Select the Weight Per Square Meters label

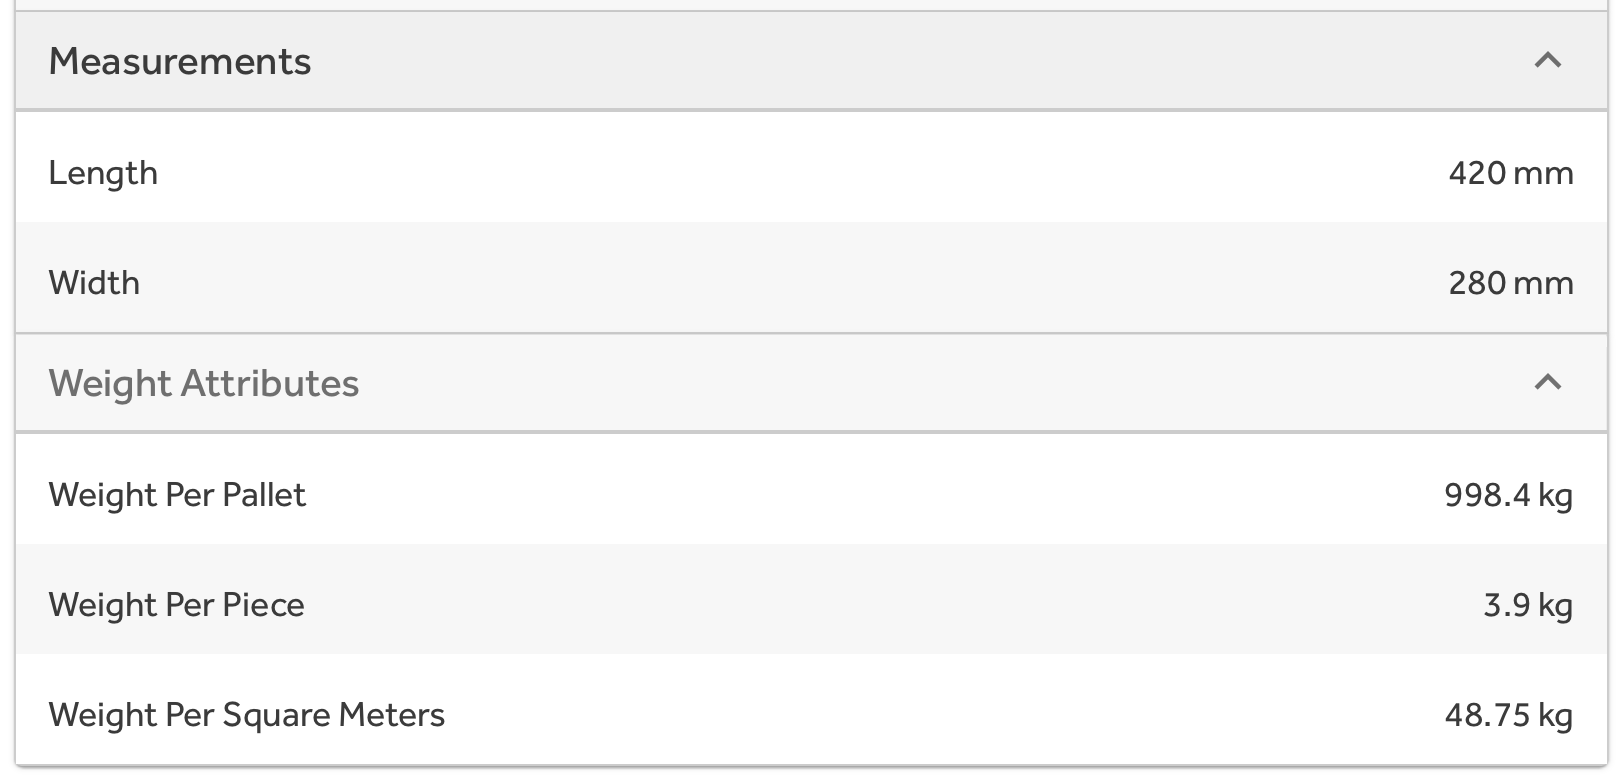click(246, 715)
